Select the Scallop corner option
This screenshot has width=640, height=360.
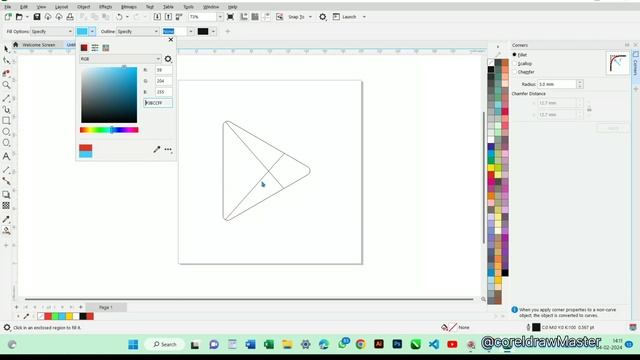pyautogui.click(x=515, y=64)
